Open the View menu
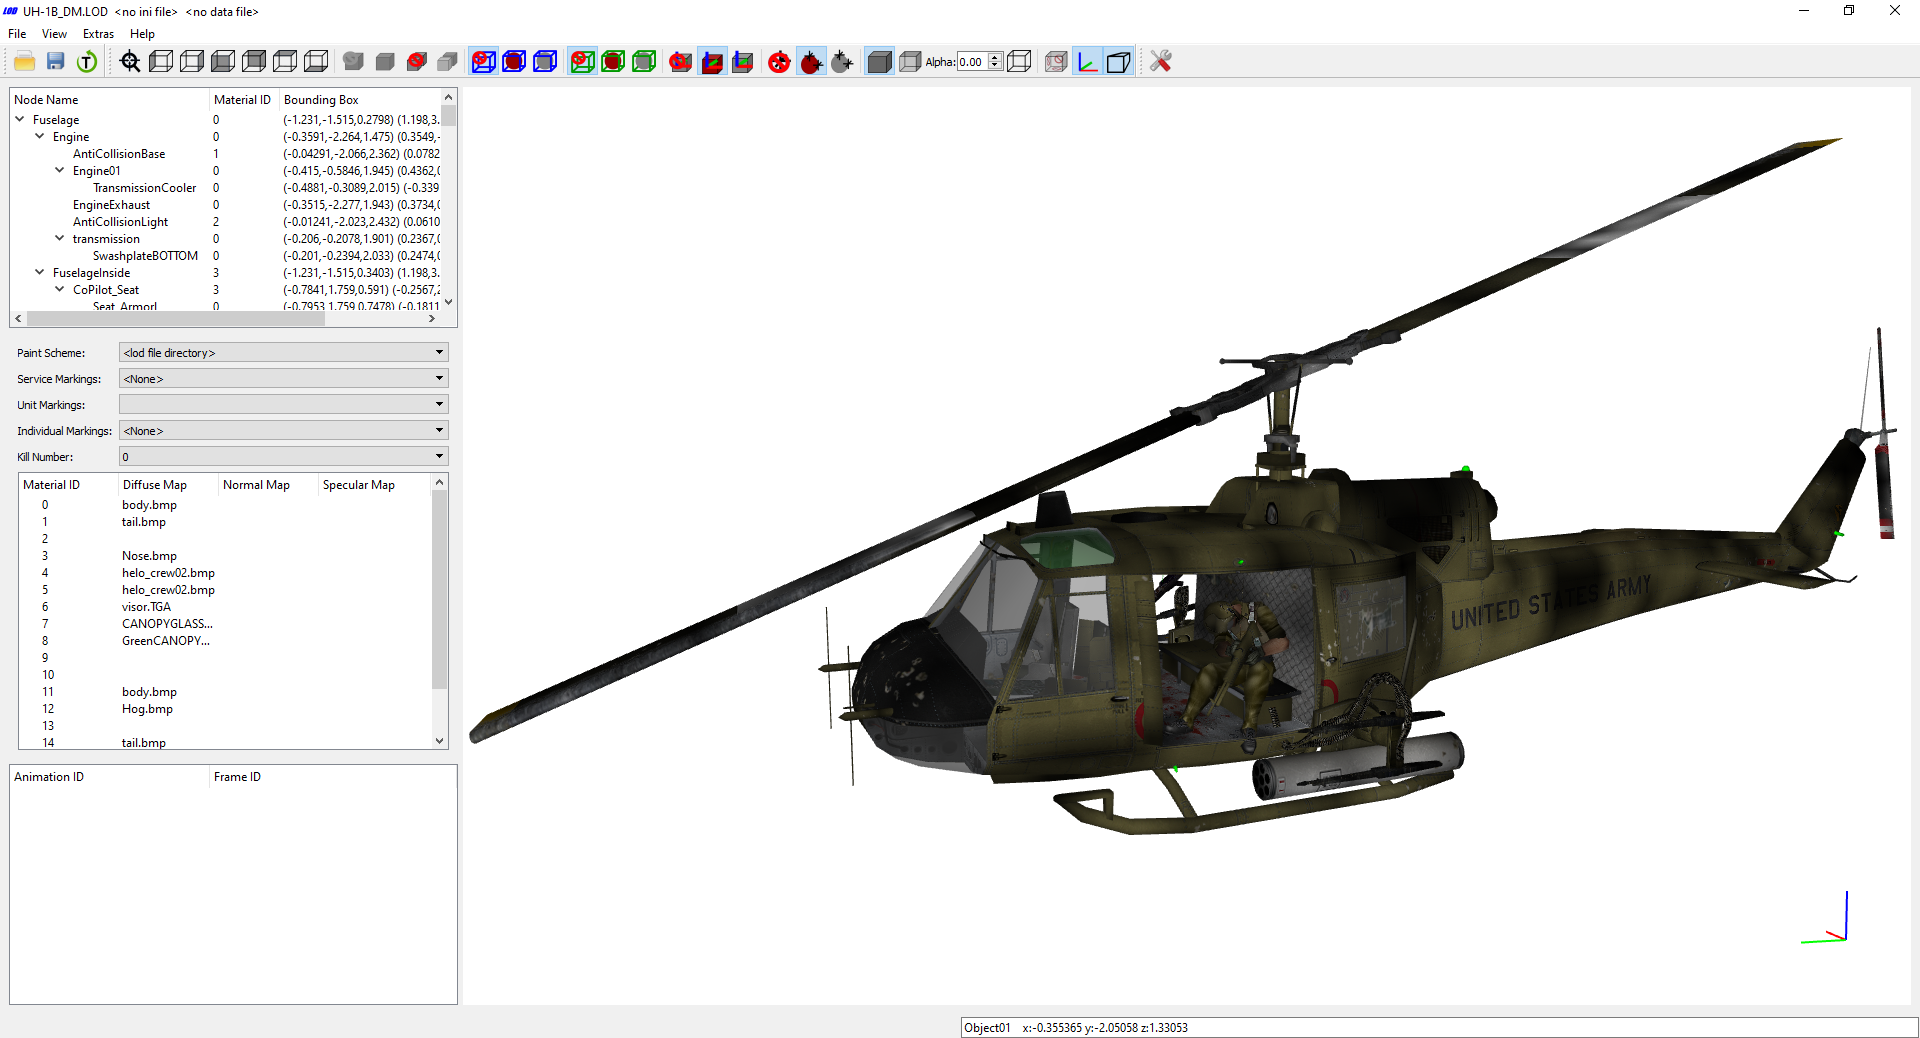 click(54, 34)
